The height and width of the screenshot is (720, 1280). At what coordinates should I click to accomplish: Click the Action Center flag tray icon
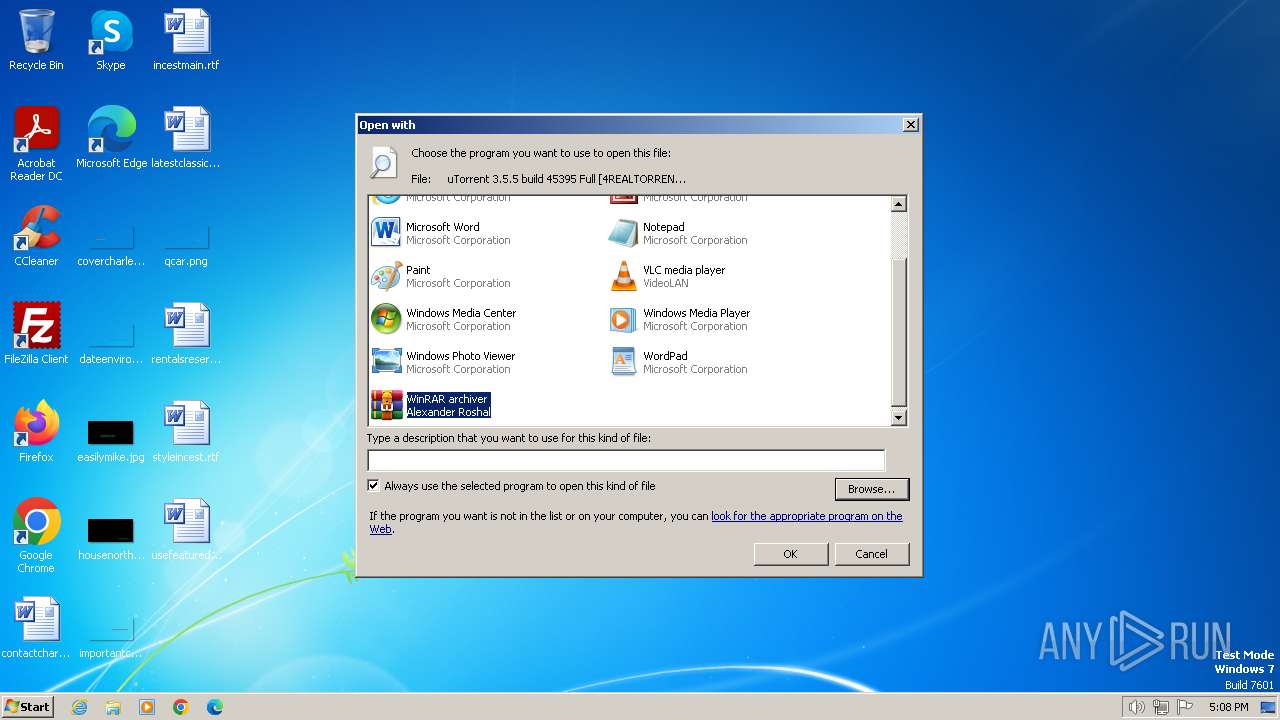click(x=1185, y=707)
